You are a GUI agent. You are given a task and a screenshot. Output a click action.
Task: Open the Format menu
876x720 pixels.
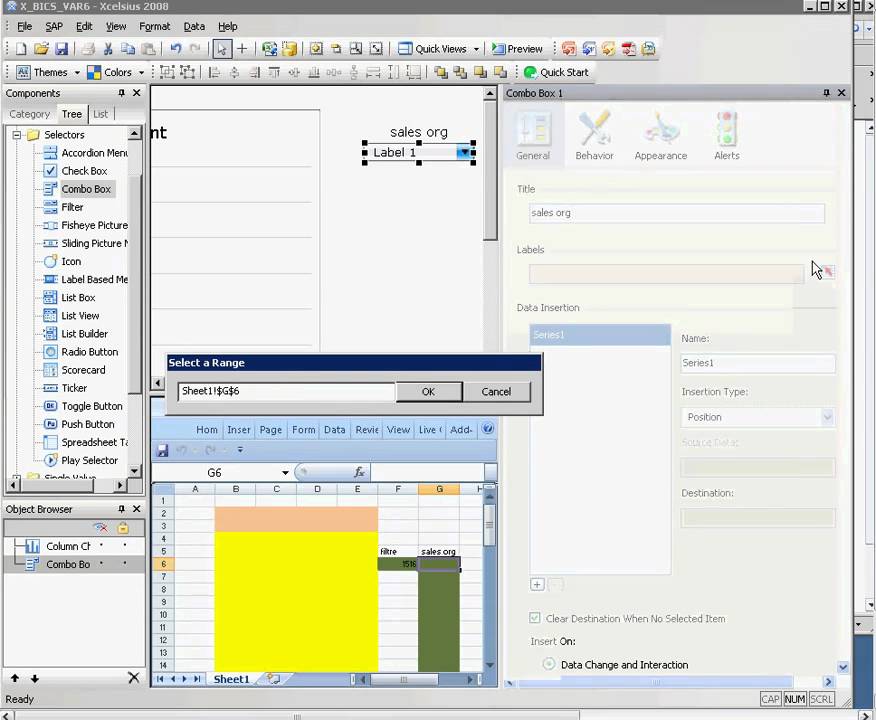(154, 26)
